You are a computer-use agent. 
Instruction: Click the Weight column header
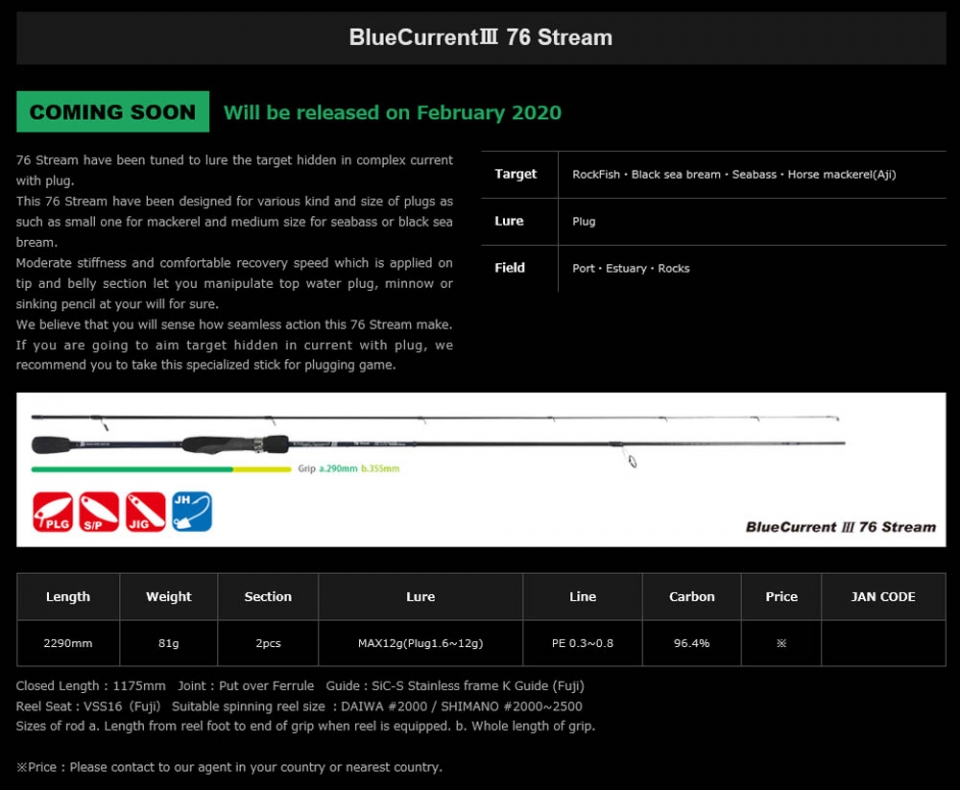168,596
